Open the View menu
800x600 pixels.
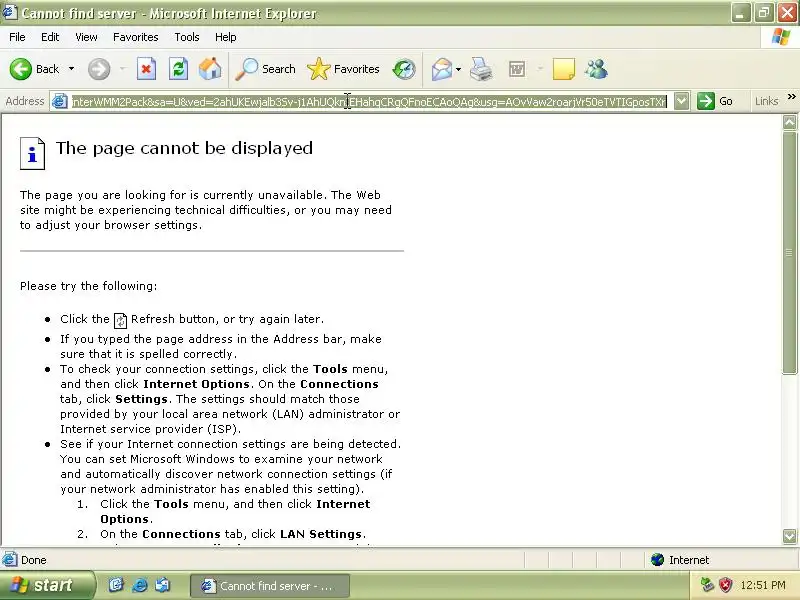coord(86,37)
